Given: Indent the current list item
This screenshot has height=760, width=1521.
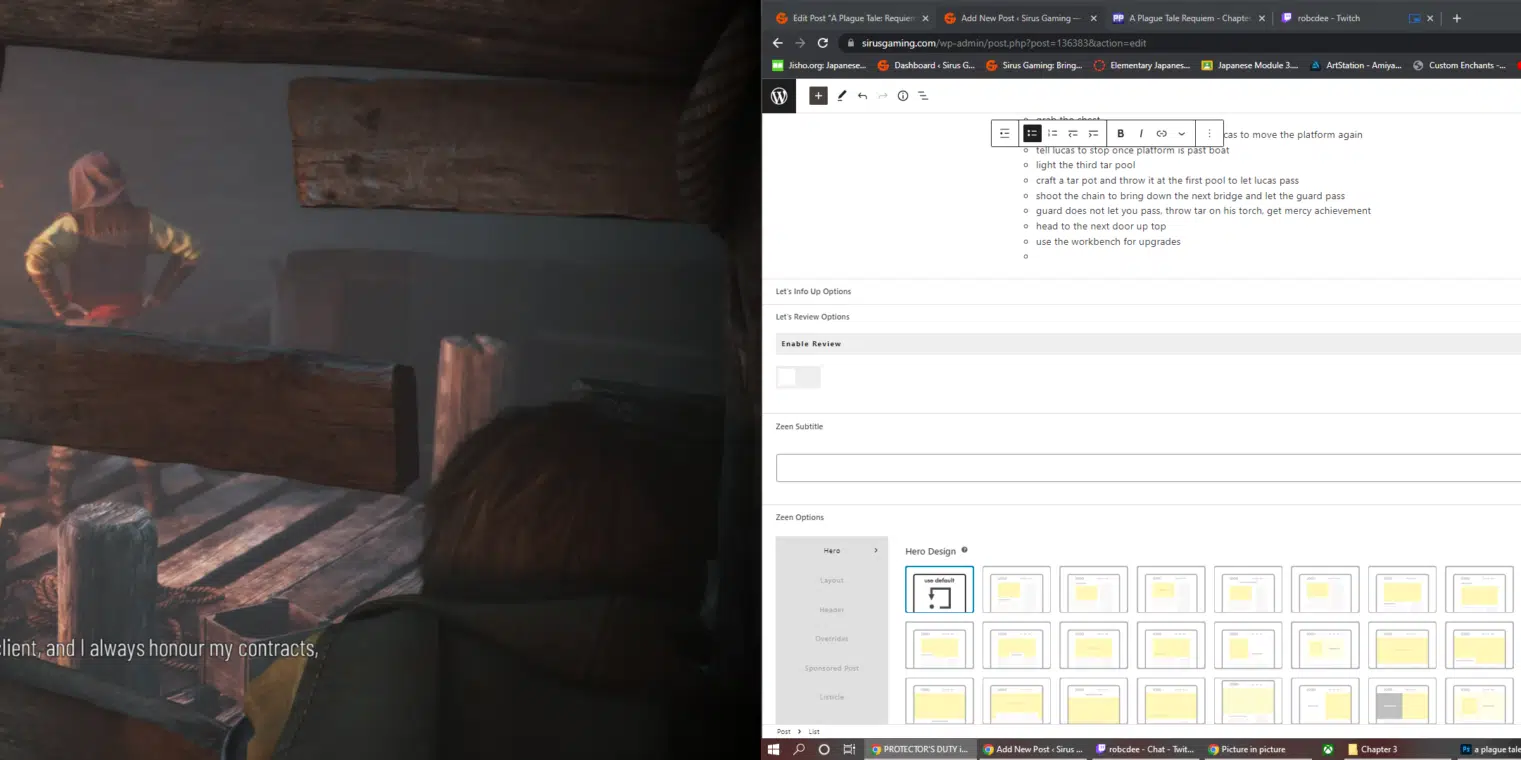Looking at the screenshot, I should coord(1093,133).
